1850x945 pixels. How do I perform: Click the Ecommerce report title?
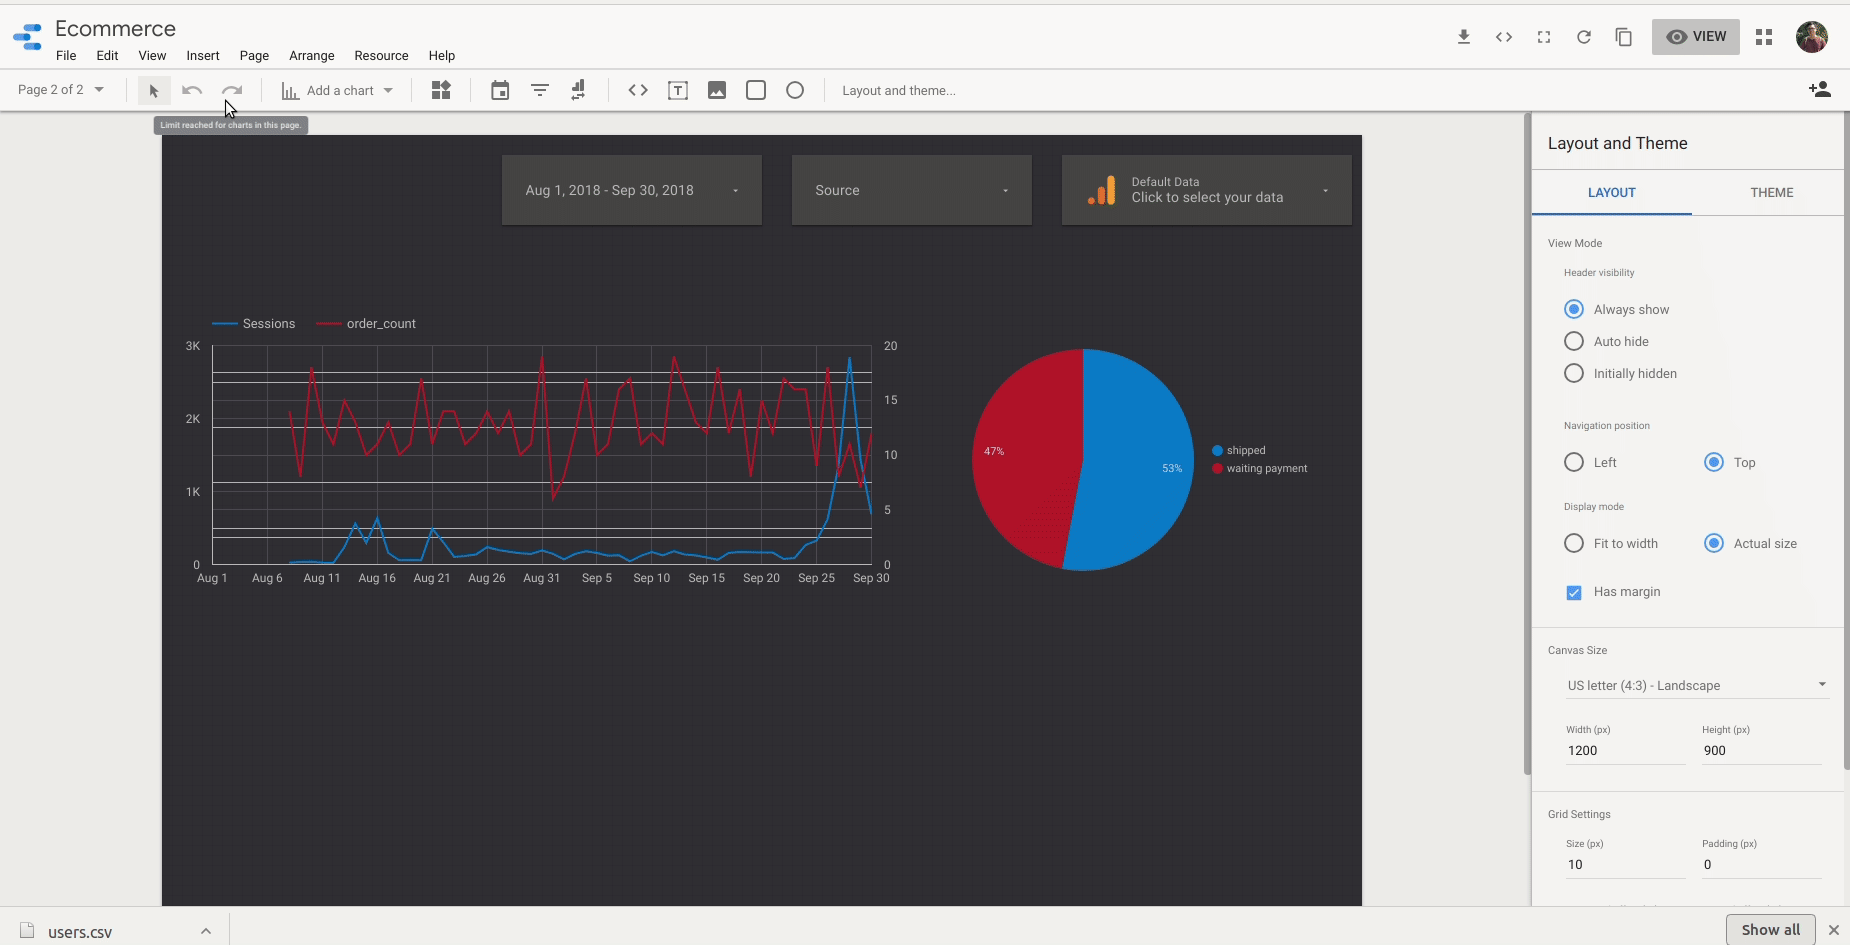pyautogui.click(x=115, y=28)
